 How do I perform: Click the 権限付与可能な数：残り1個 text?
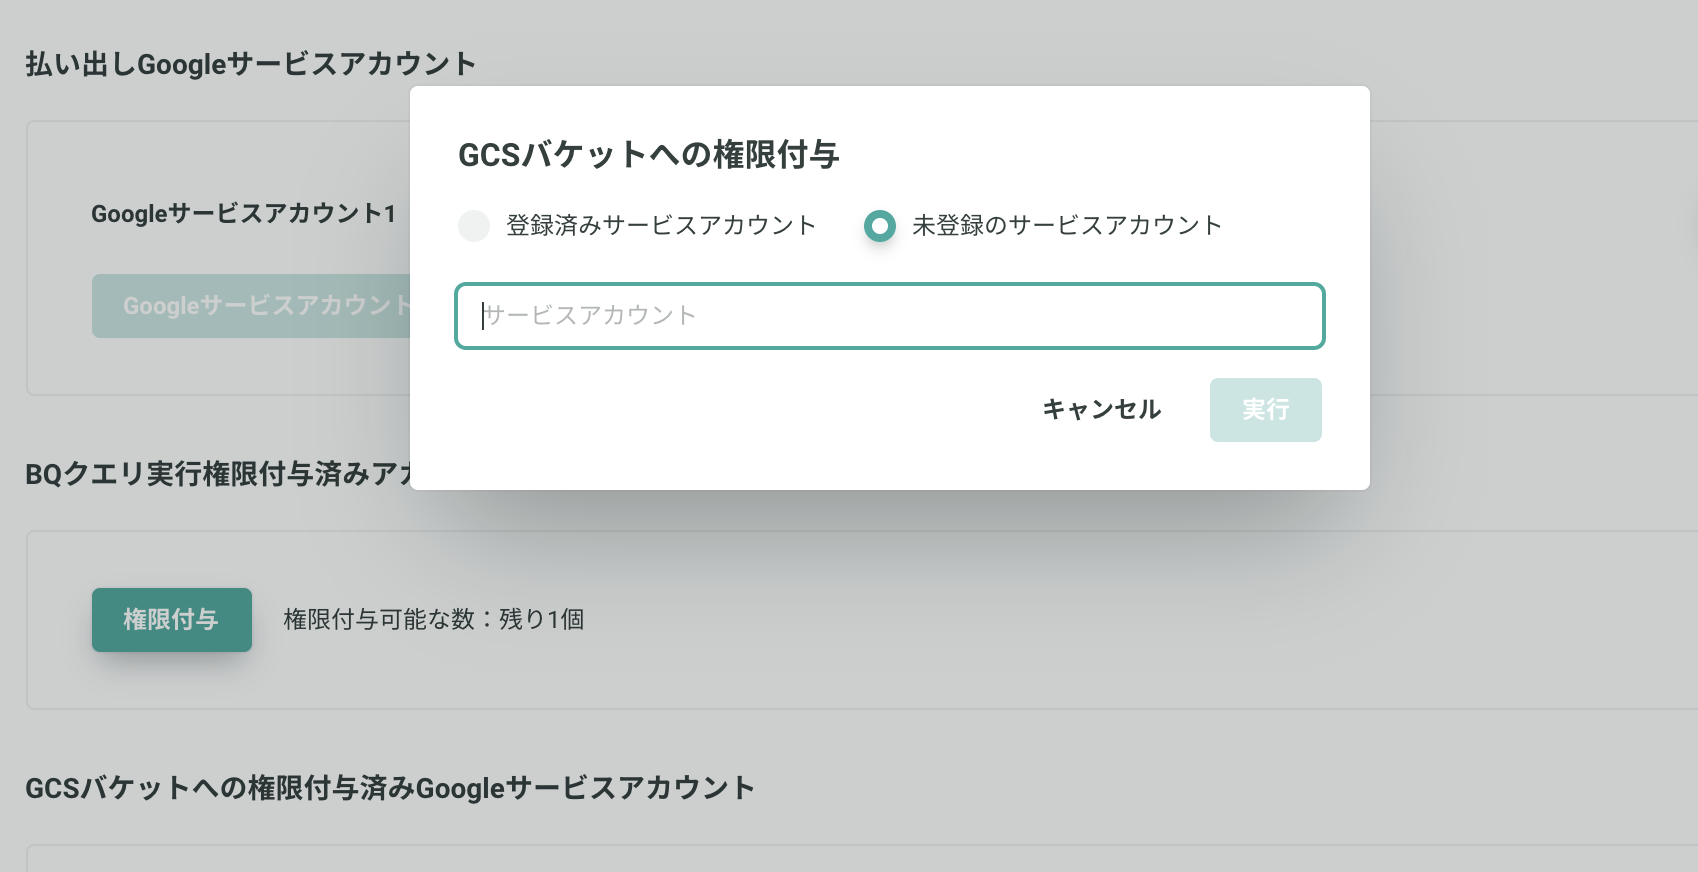click(x=433, y=620)
